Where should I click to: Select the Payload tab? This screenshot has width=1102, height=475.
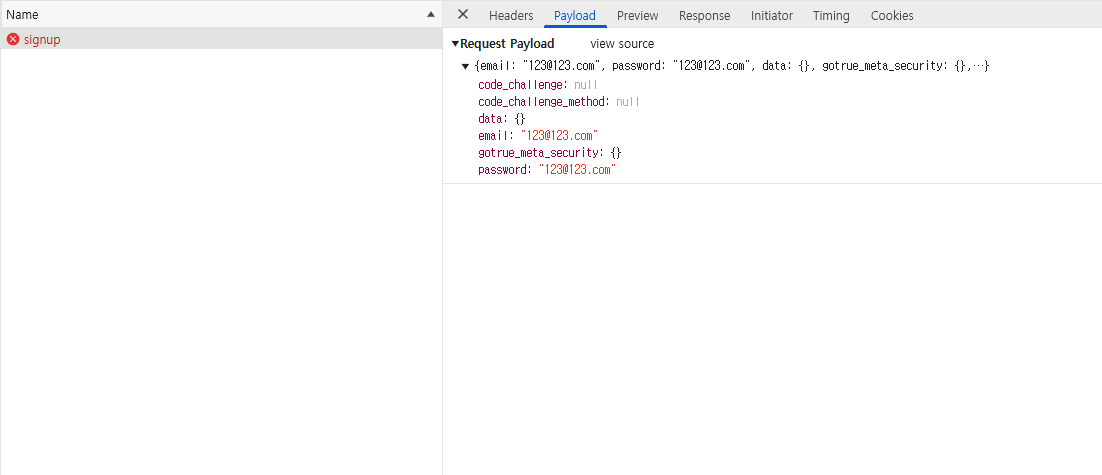(575, 15)
